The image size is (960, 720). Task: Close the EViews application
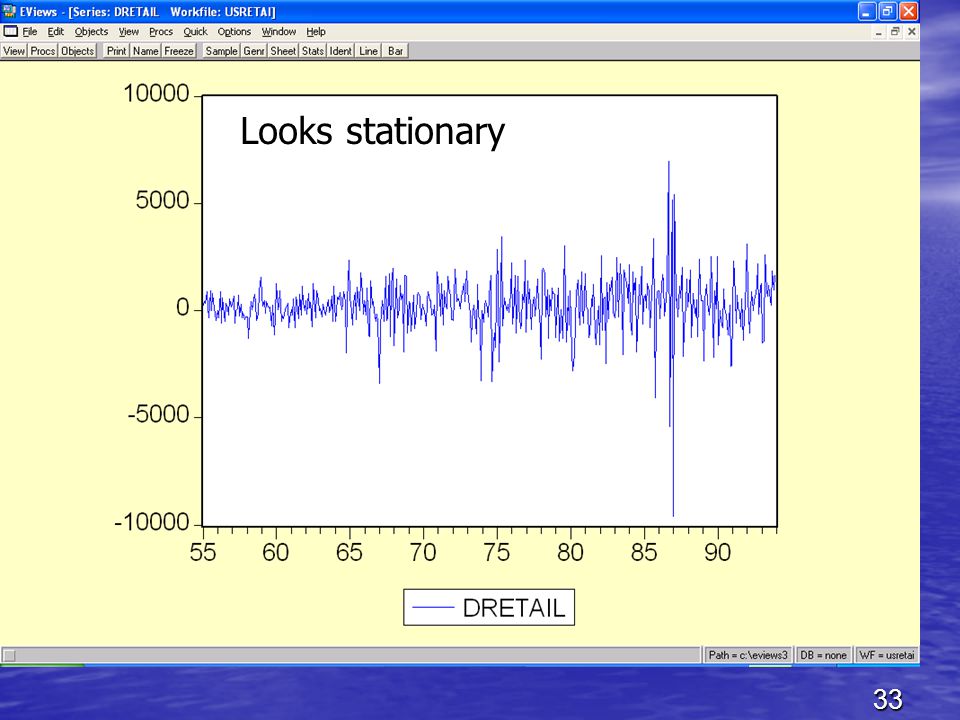point(909,12)
